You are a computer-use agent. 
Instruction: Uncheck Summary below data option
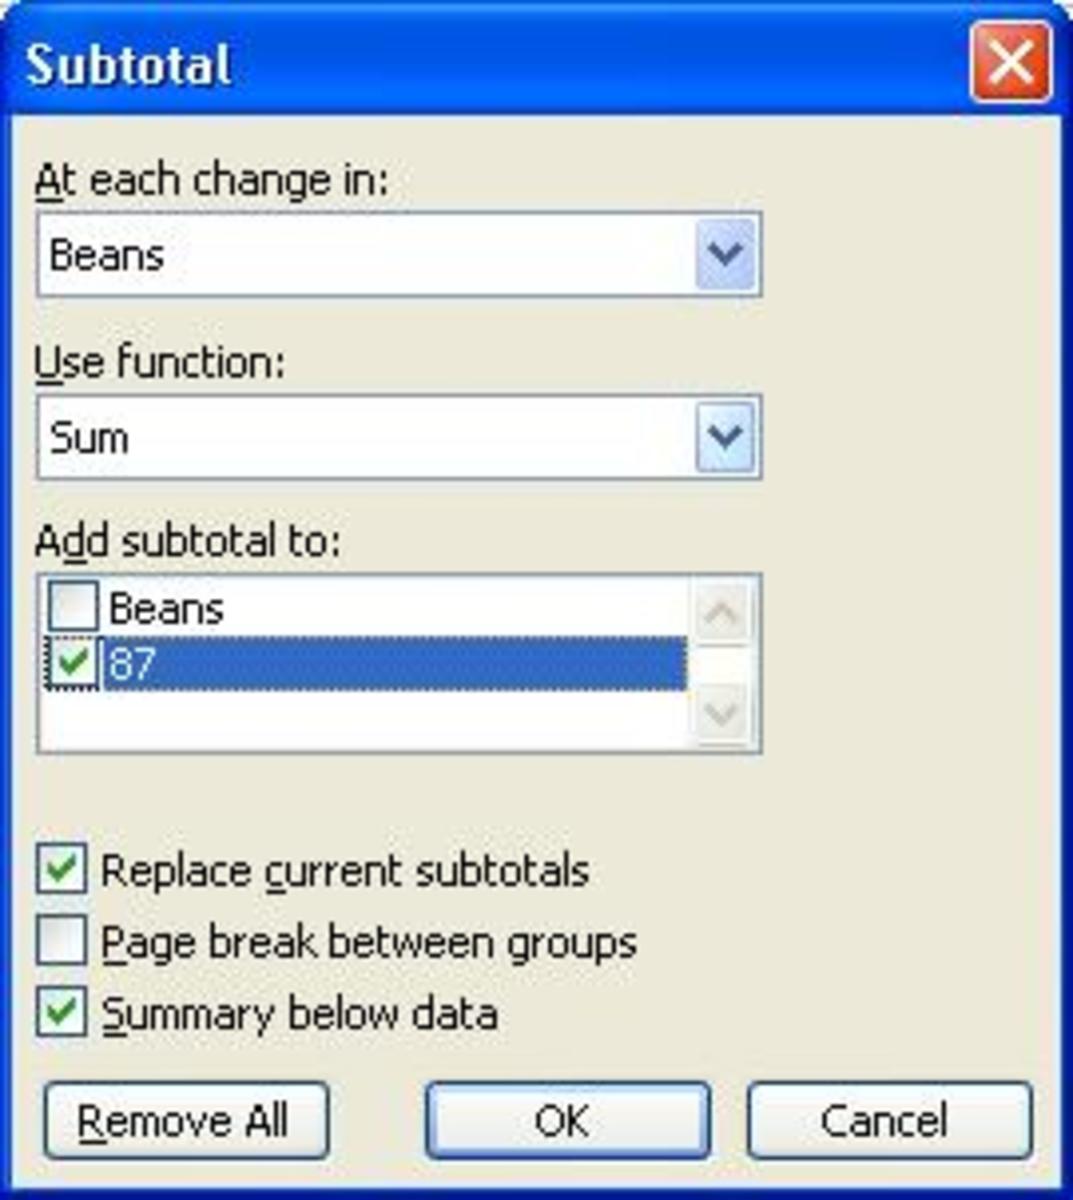(62, 1013)
